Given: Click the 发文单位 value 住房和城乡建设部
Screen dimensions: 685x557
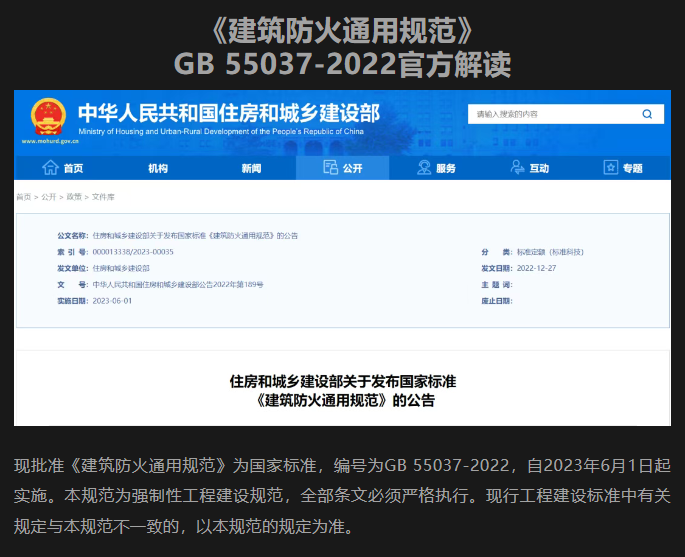Looking at the screenshot, I should tap(121, 268).
